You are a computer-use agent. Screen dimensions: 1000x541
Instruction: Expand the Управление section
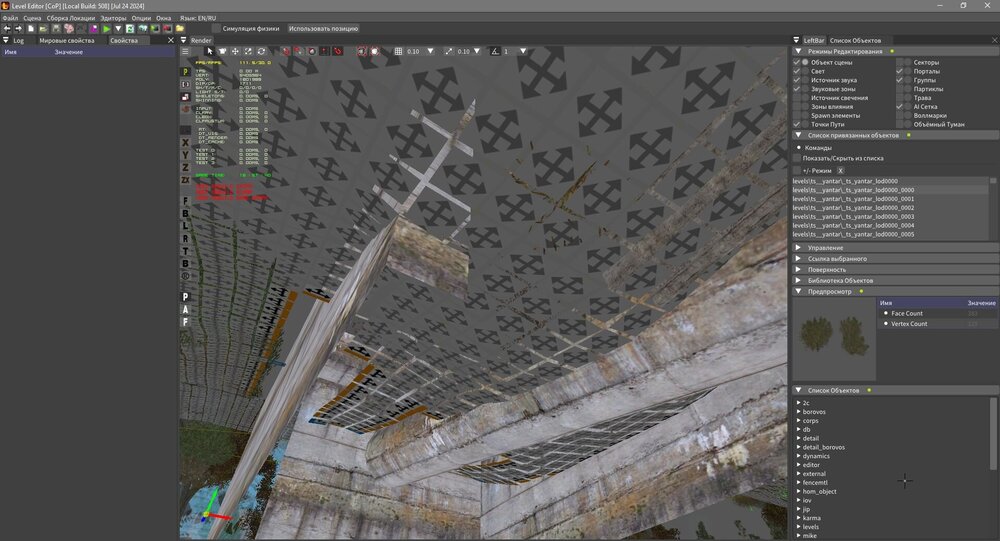point(798,247)
